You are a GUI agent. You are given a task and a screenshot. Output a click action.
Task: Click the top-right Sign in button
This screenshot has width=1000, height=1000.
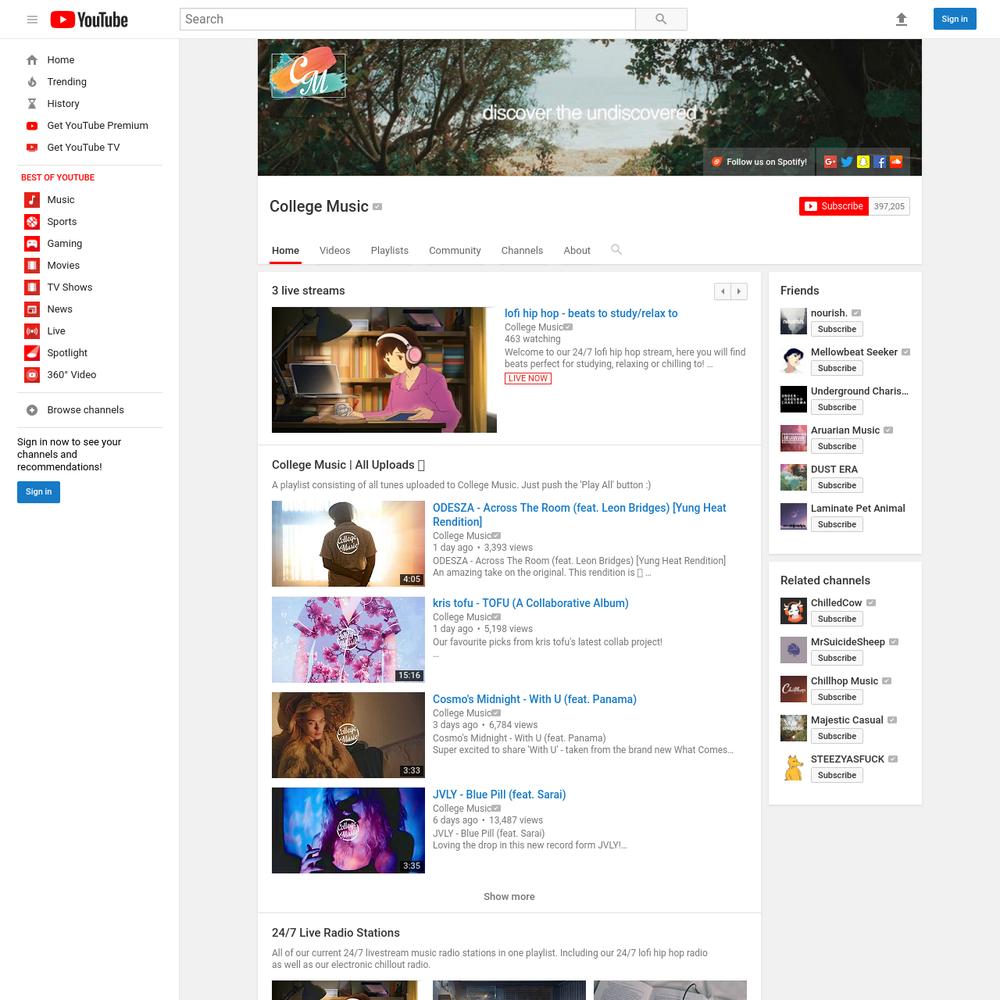[x=954, y=19]
